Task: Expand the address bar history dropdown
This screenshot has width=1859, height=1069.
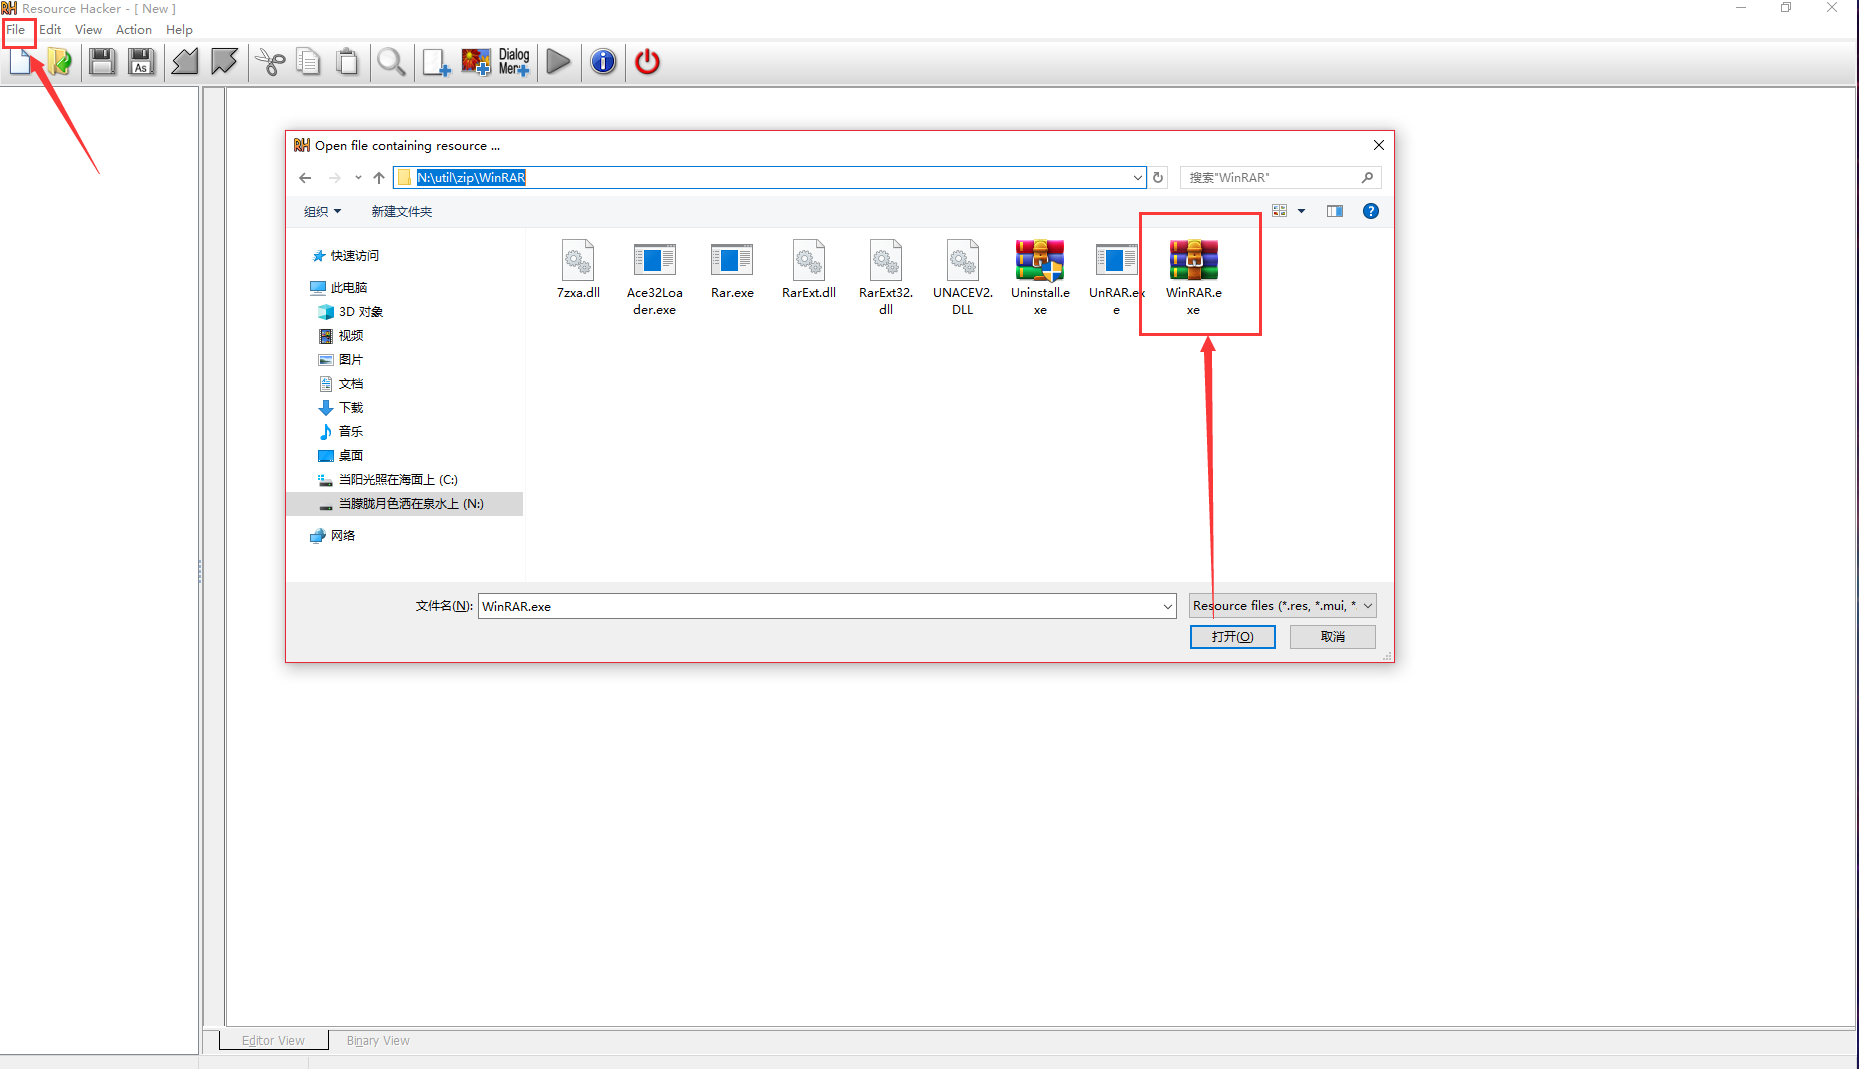Action: pos(1137,178)
